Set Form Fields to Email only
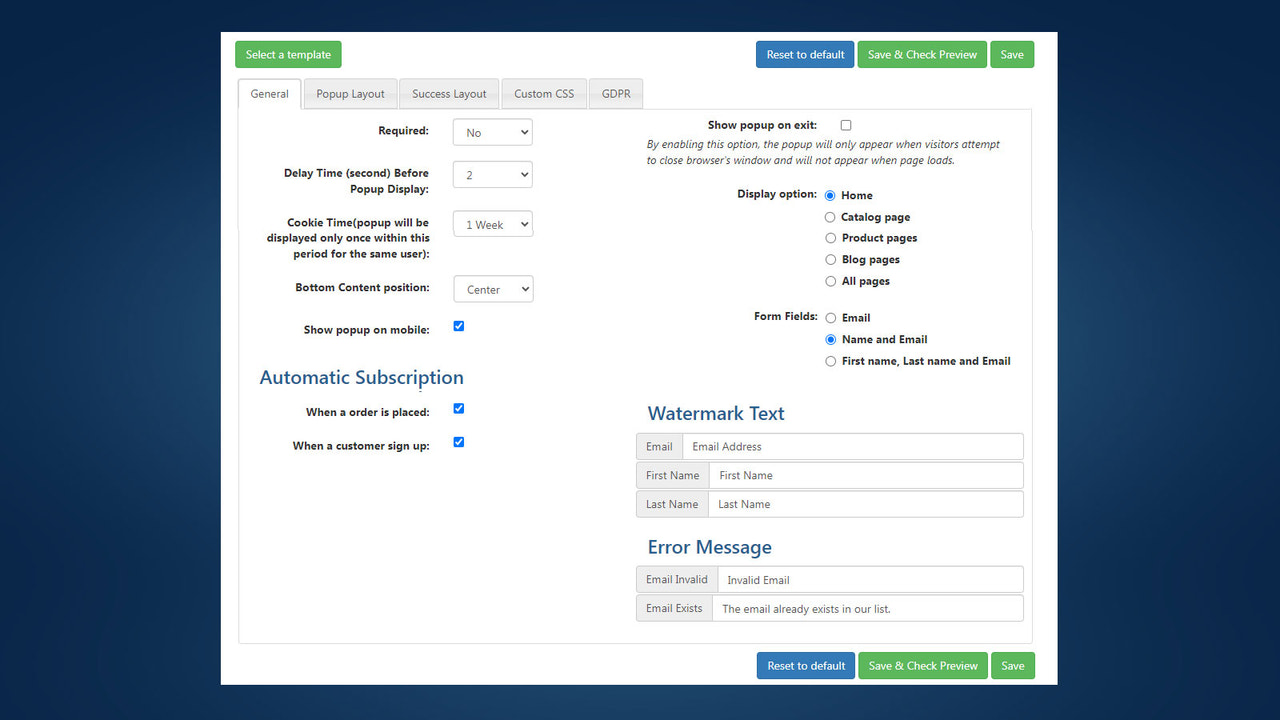This screenshot has height=720, width=1280. tap(830, 317)
